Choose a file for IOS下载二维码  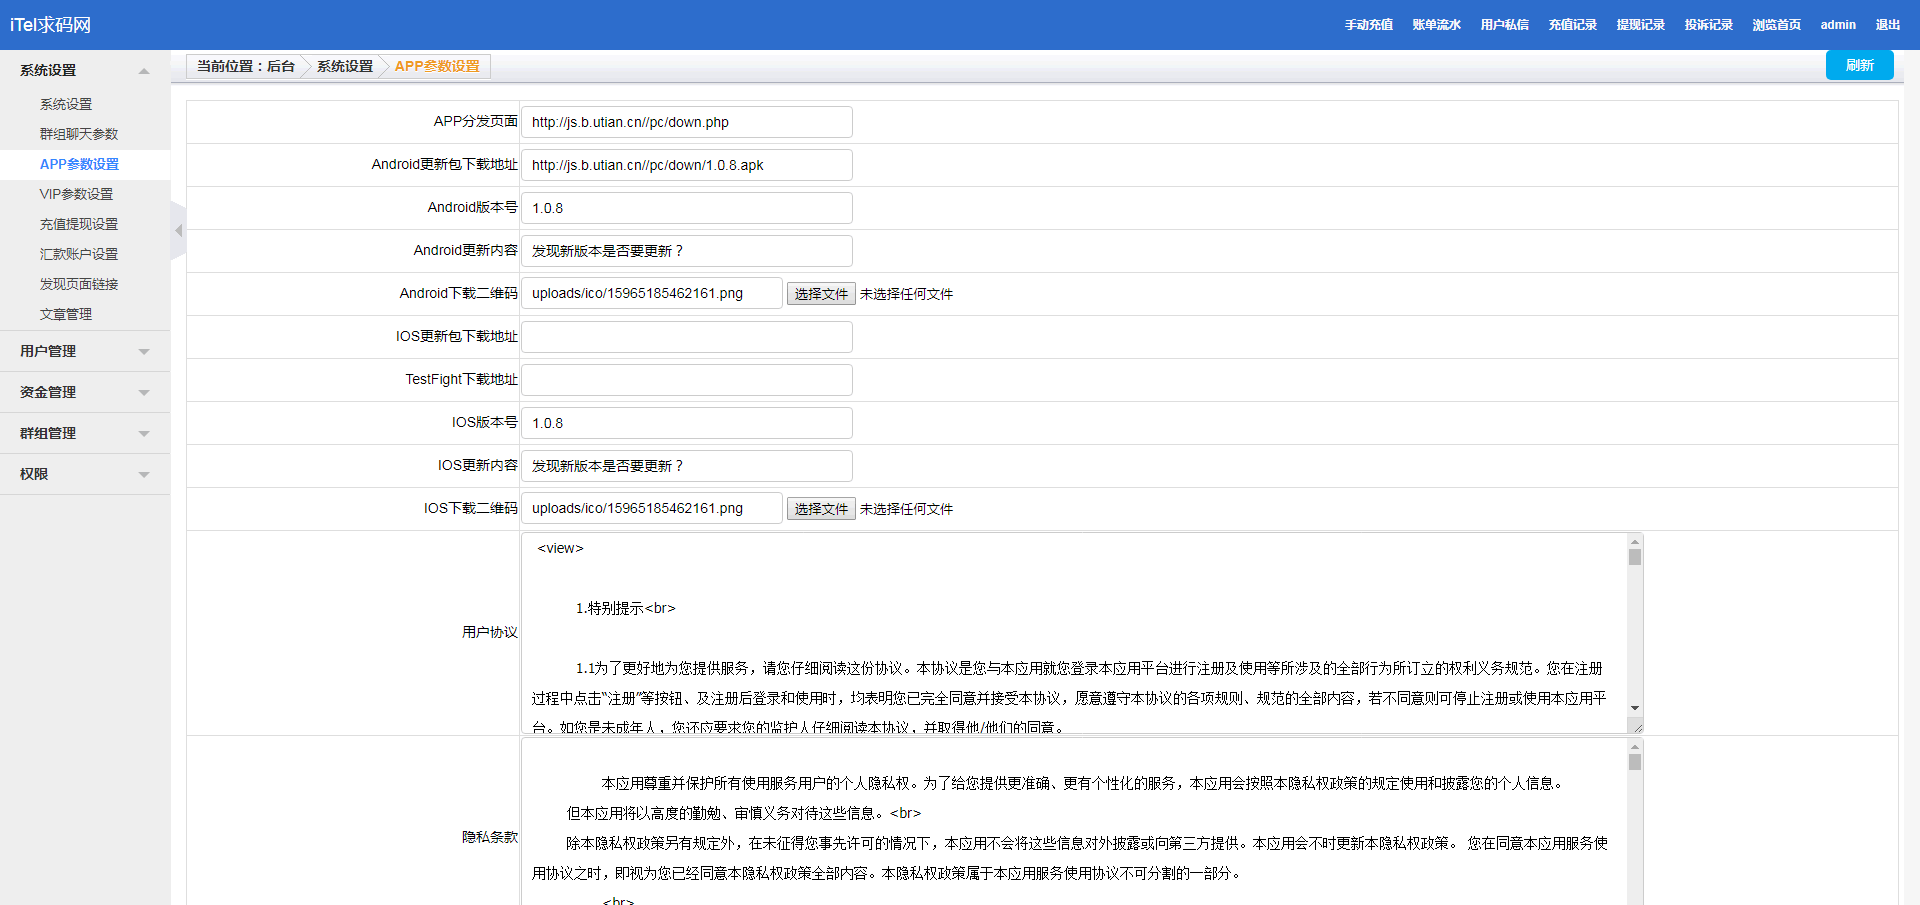tap(820, 509)
